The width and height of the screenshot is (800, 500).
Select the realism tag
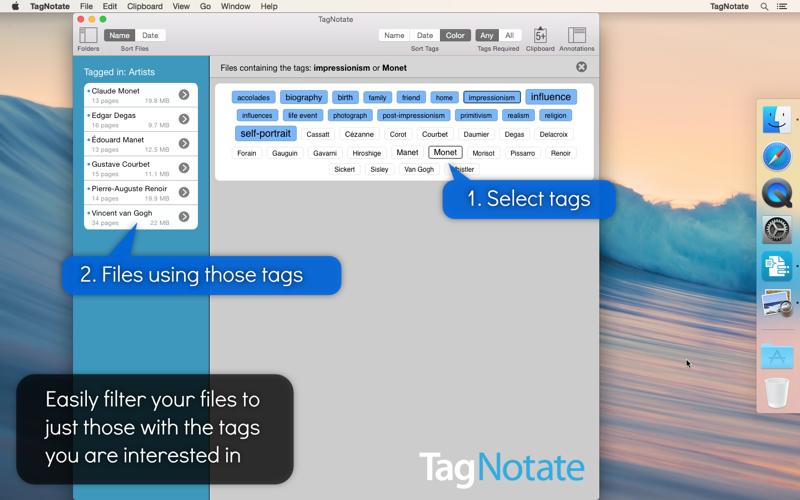coord(518,115)
